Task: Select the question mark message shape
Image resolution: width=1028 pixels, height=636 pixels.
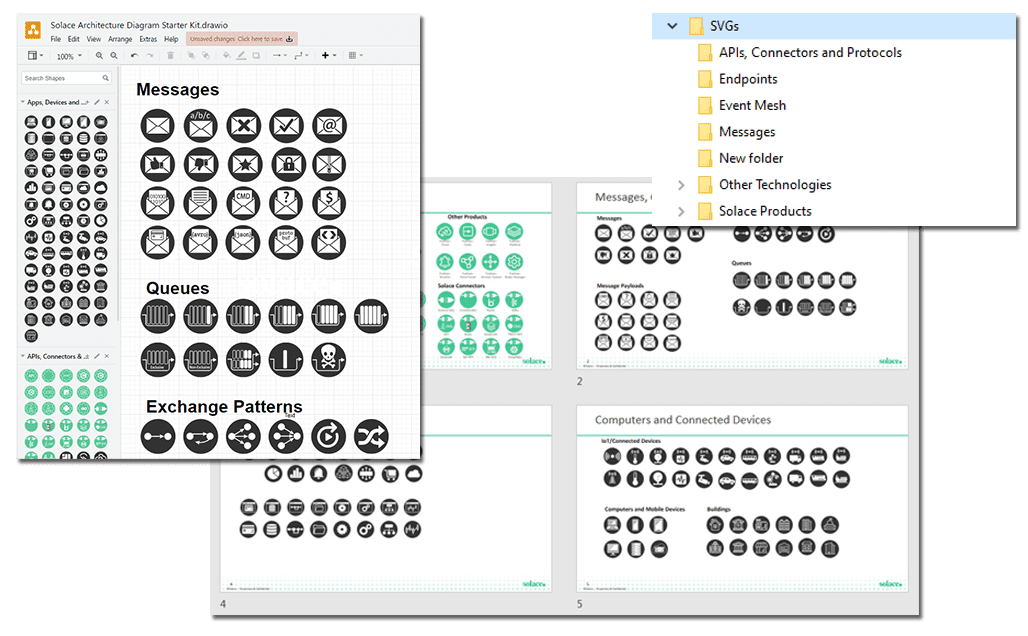Action: [x=286, y=201]
